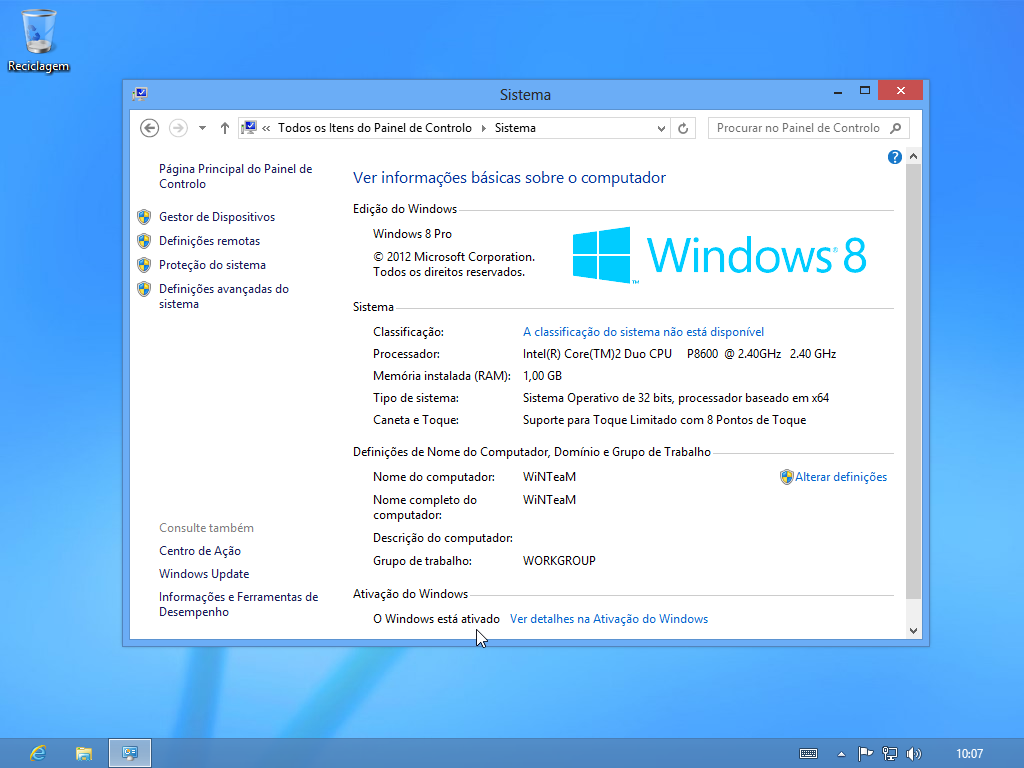Click the shield icon next to Alterar definições
Screen dimensions: 1024x768
786,477
